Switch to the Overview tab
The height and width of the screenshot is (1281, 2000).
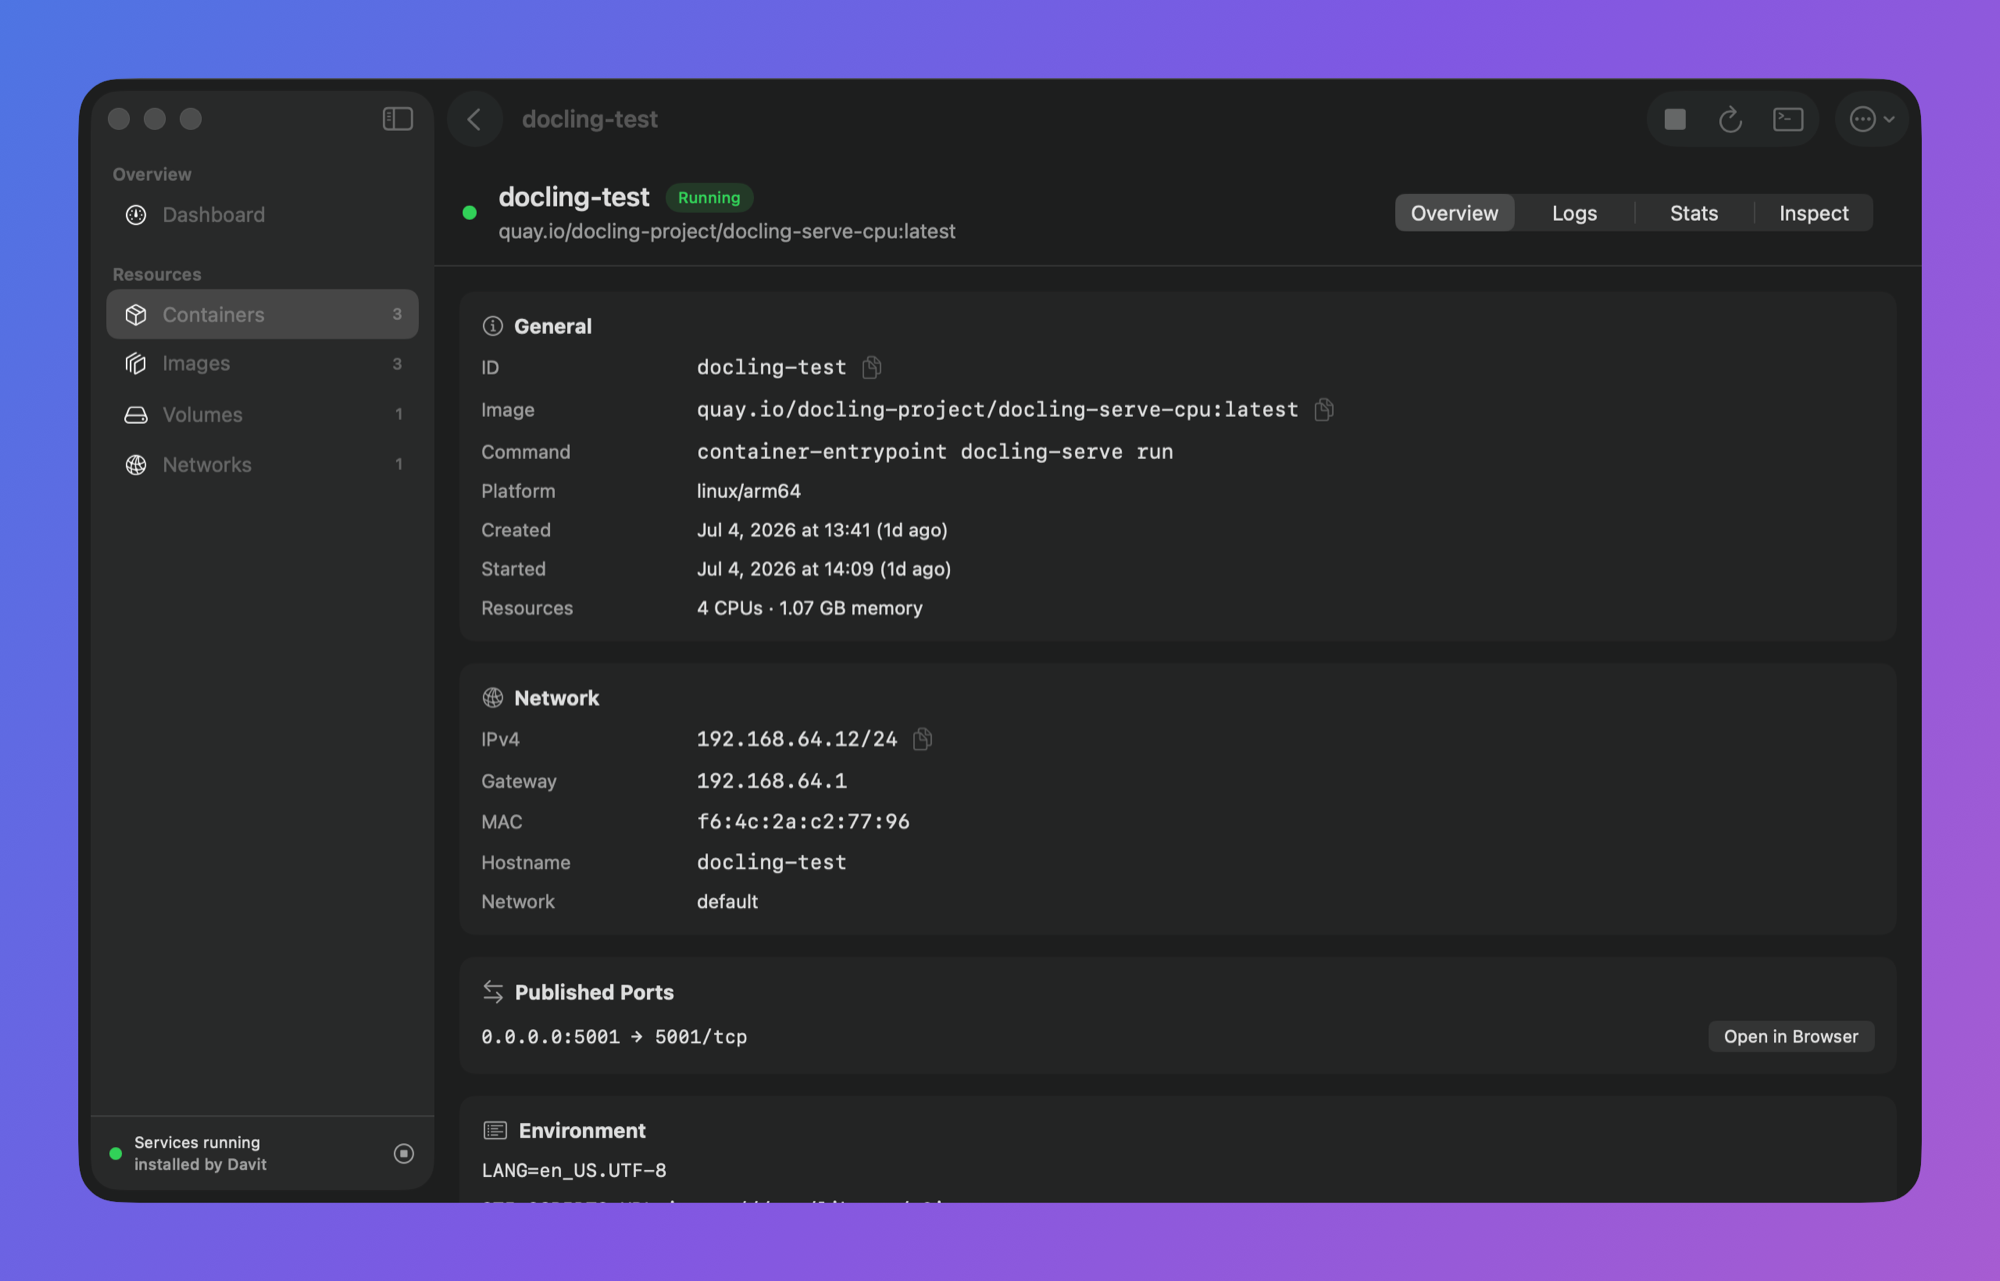pyautogui.click(x=1454, y=213)
